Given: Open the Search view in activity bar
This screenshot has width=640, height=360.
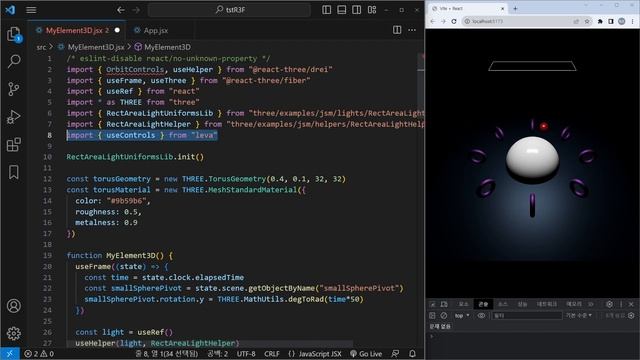Looking at the screenshot, I should coord(14,61).
